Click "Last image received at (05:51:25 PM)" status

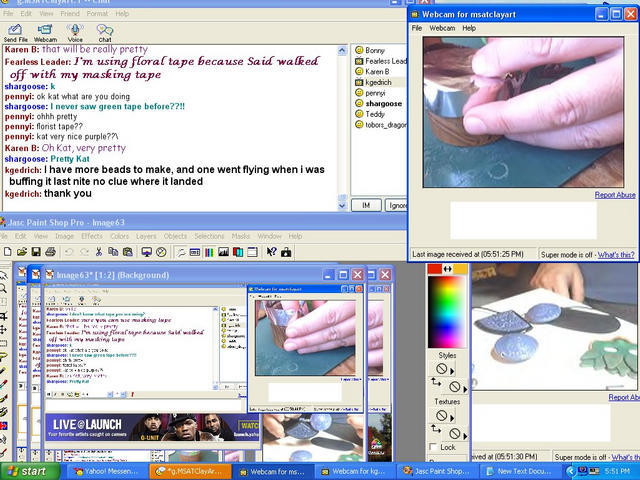click(x=467, y=254)
